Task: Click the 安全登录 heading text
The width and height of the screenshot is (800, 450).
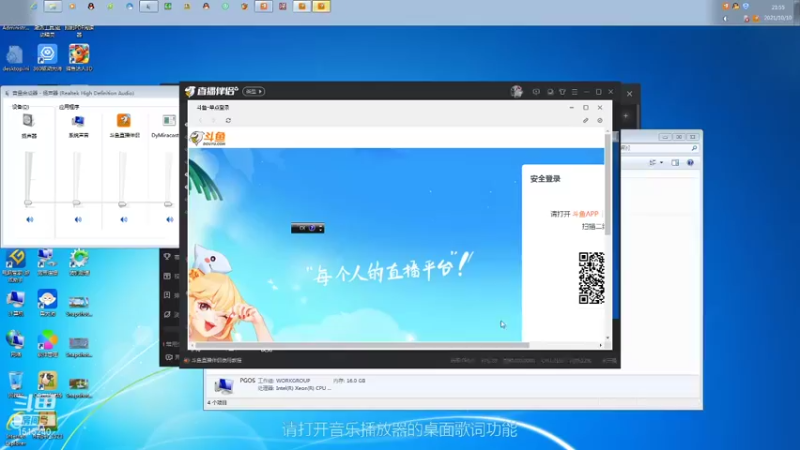Action: (x=545, y=179)
